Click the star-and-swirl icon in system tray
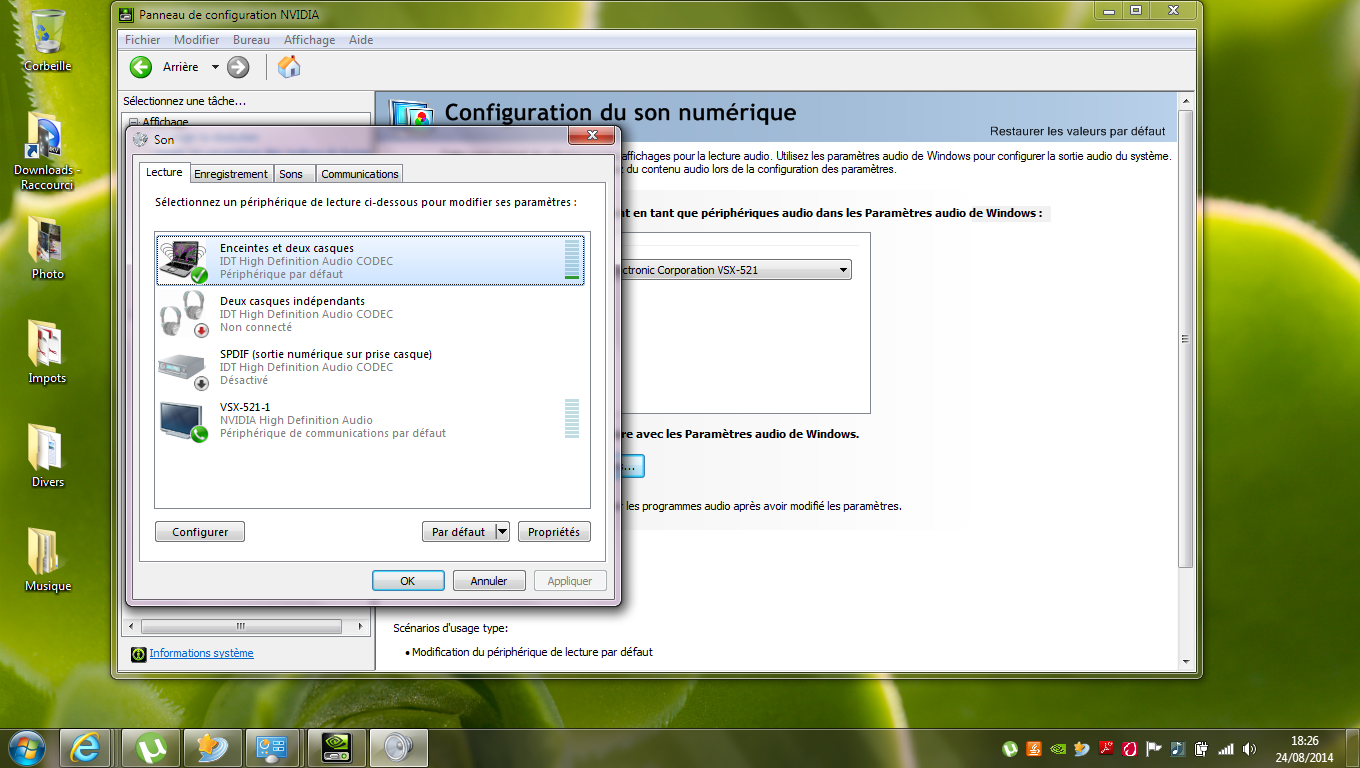Viewport: 1360px width, 768px height. click(x=1082, y=748)
